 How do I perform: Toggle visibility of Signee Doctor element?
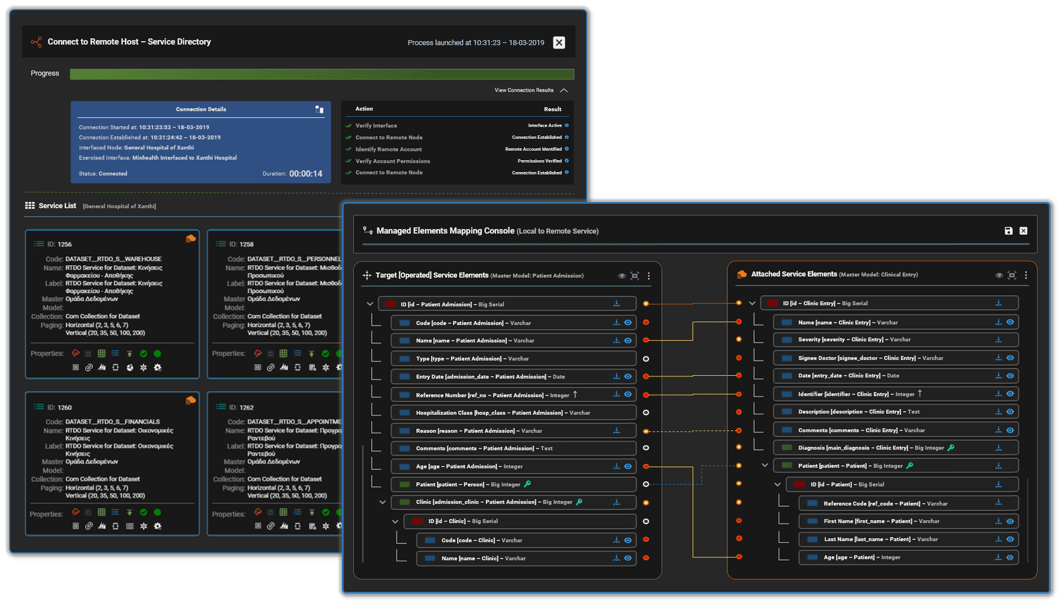(x=1010, y=358)
